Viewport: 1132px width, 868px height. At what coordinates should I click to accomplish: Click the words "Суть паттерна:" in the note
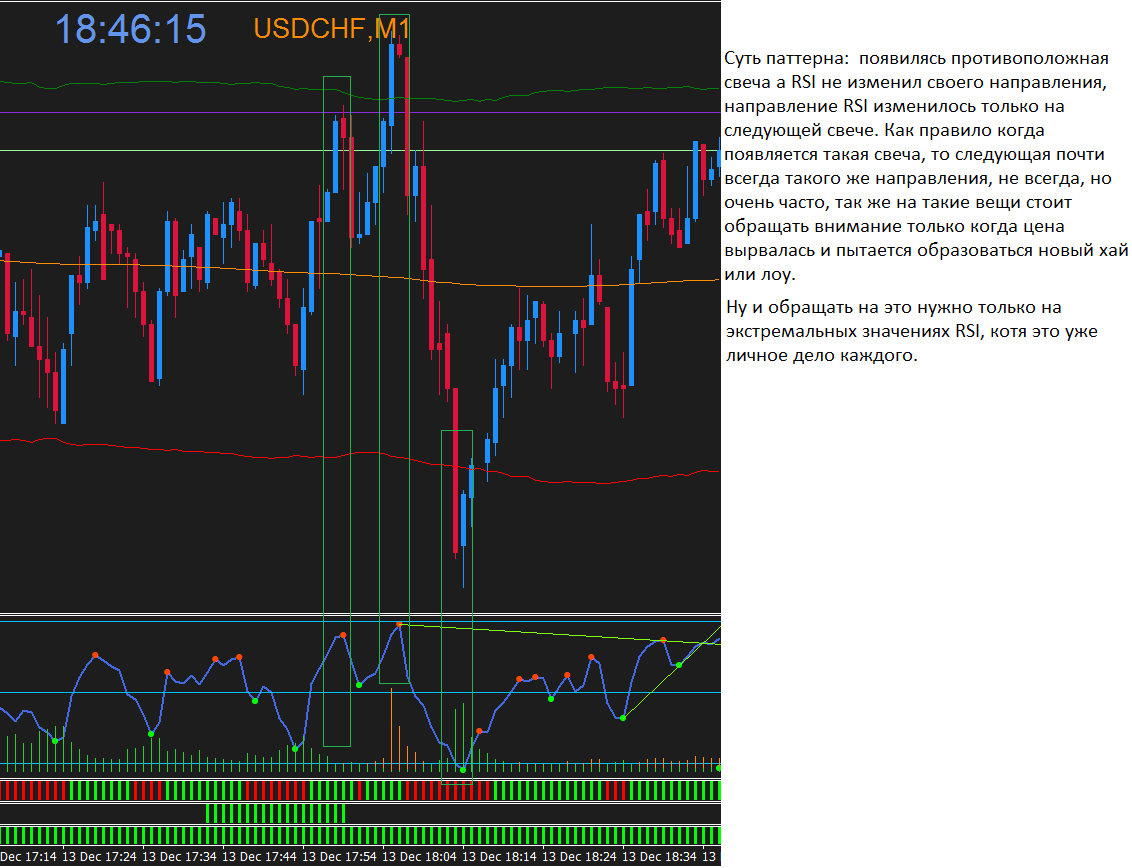coord(787,58)
